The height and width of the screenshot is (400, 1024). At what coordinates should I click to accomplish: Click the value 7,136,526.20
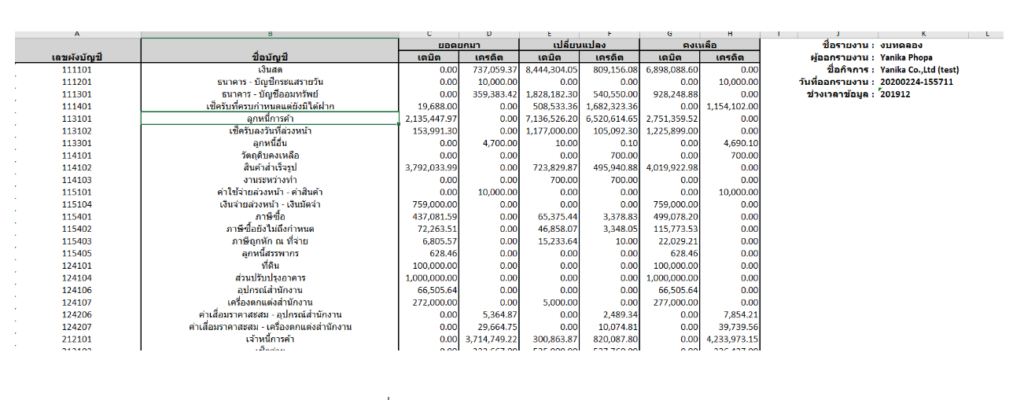[551, 118]
